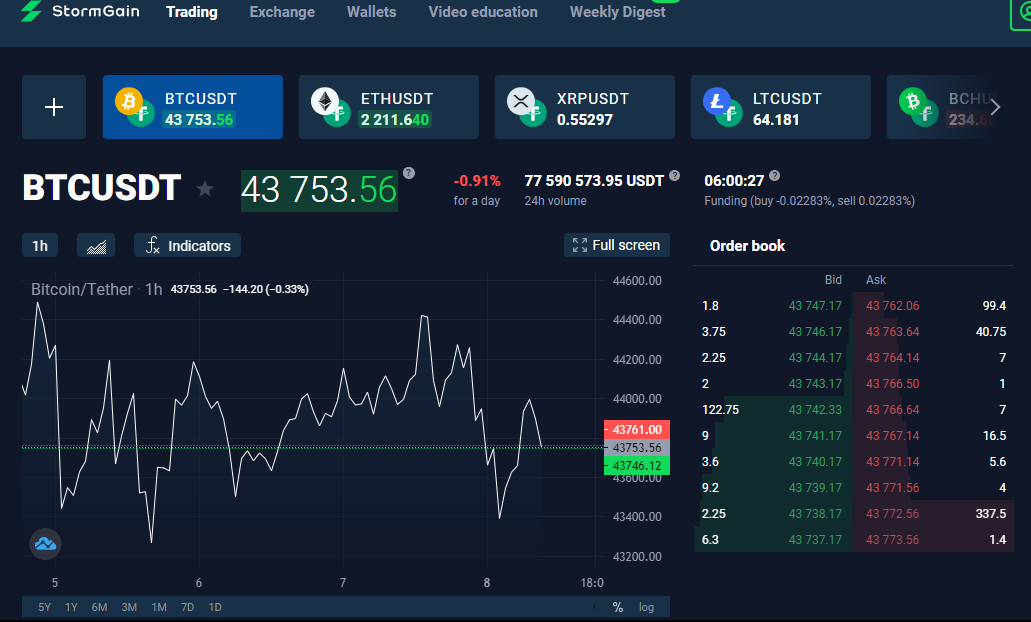The width and height of the screenshot is (1031, 622).
Task: Show more instruments with right chevron
Action: [x=995, y=107]
